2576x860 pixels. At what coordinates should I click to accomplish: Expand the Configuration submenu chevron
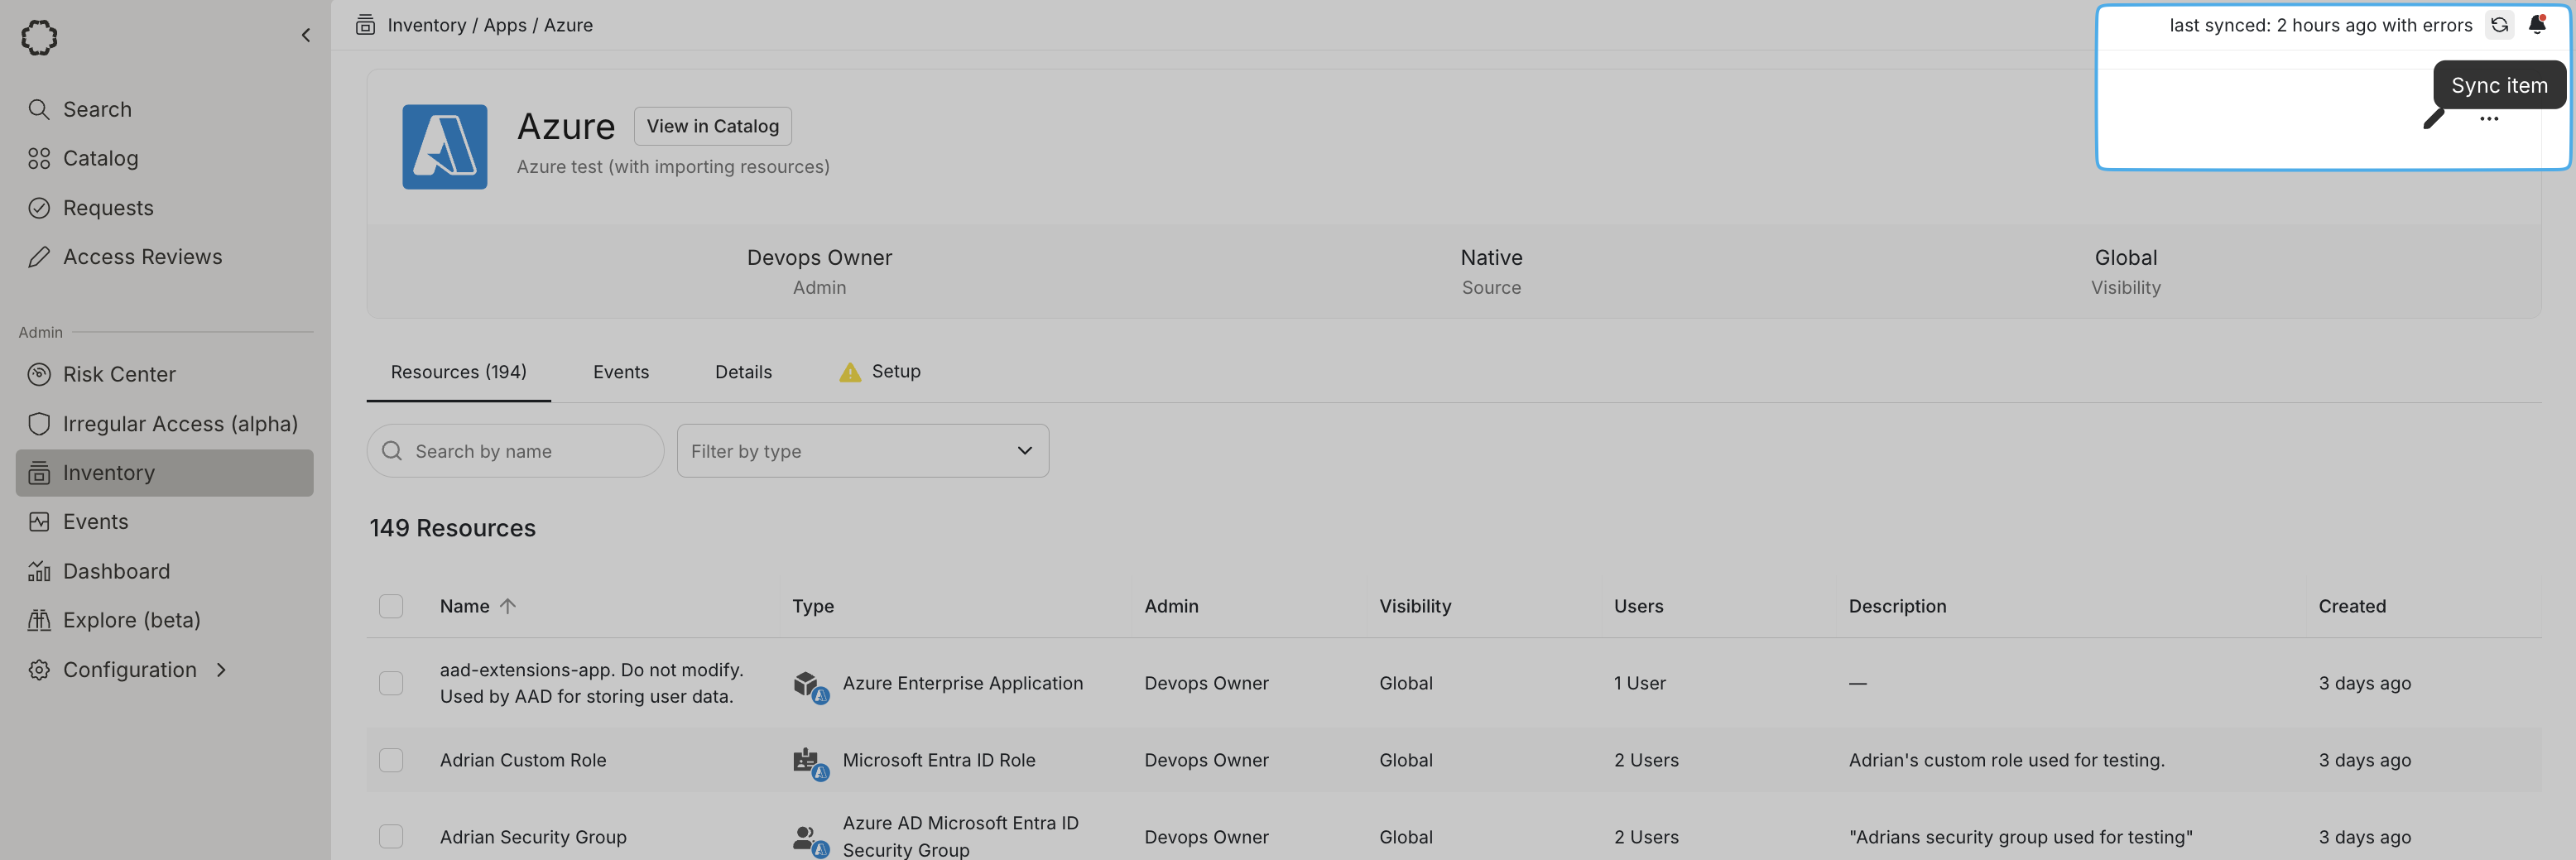(x=221, y=669)
